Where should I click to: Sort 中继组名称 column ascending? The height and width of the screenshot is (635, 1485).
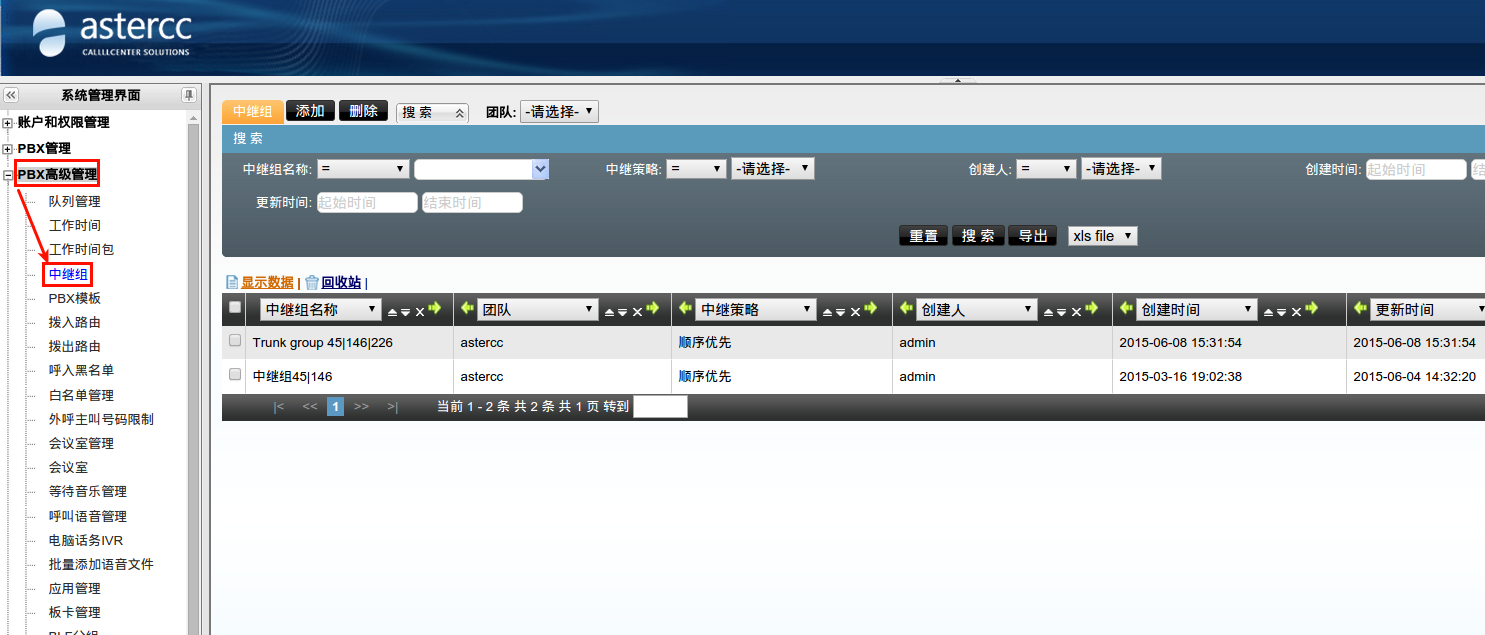(392, 312)
